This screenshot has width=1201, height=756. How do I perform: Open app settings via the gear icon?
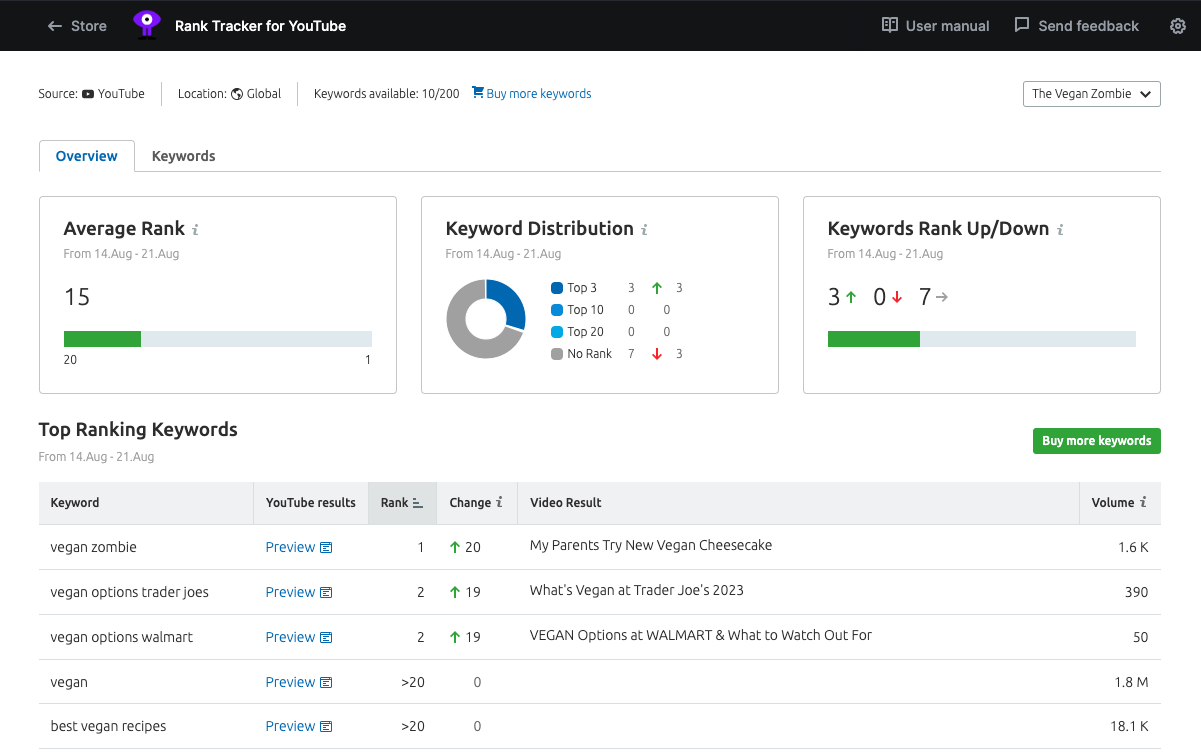pyautogui.click(x=1178, y=26)
